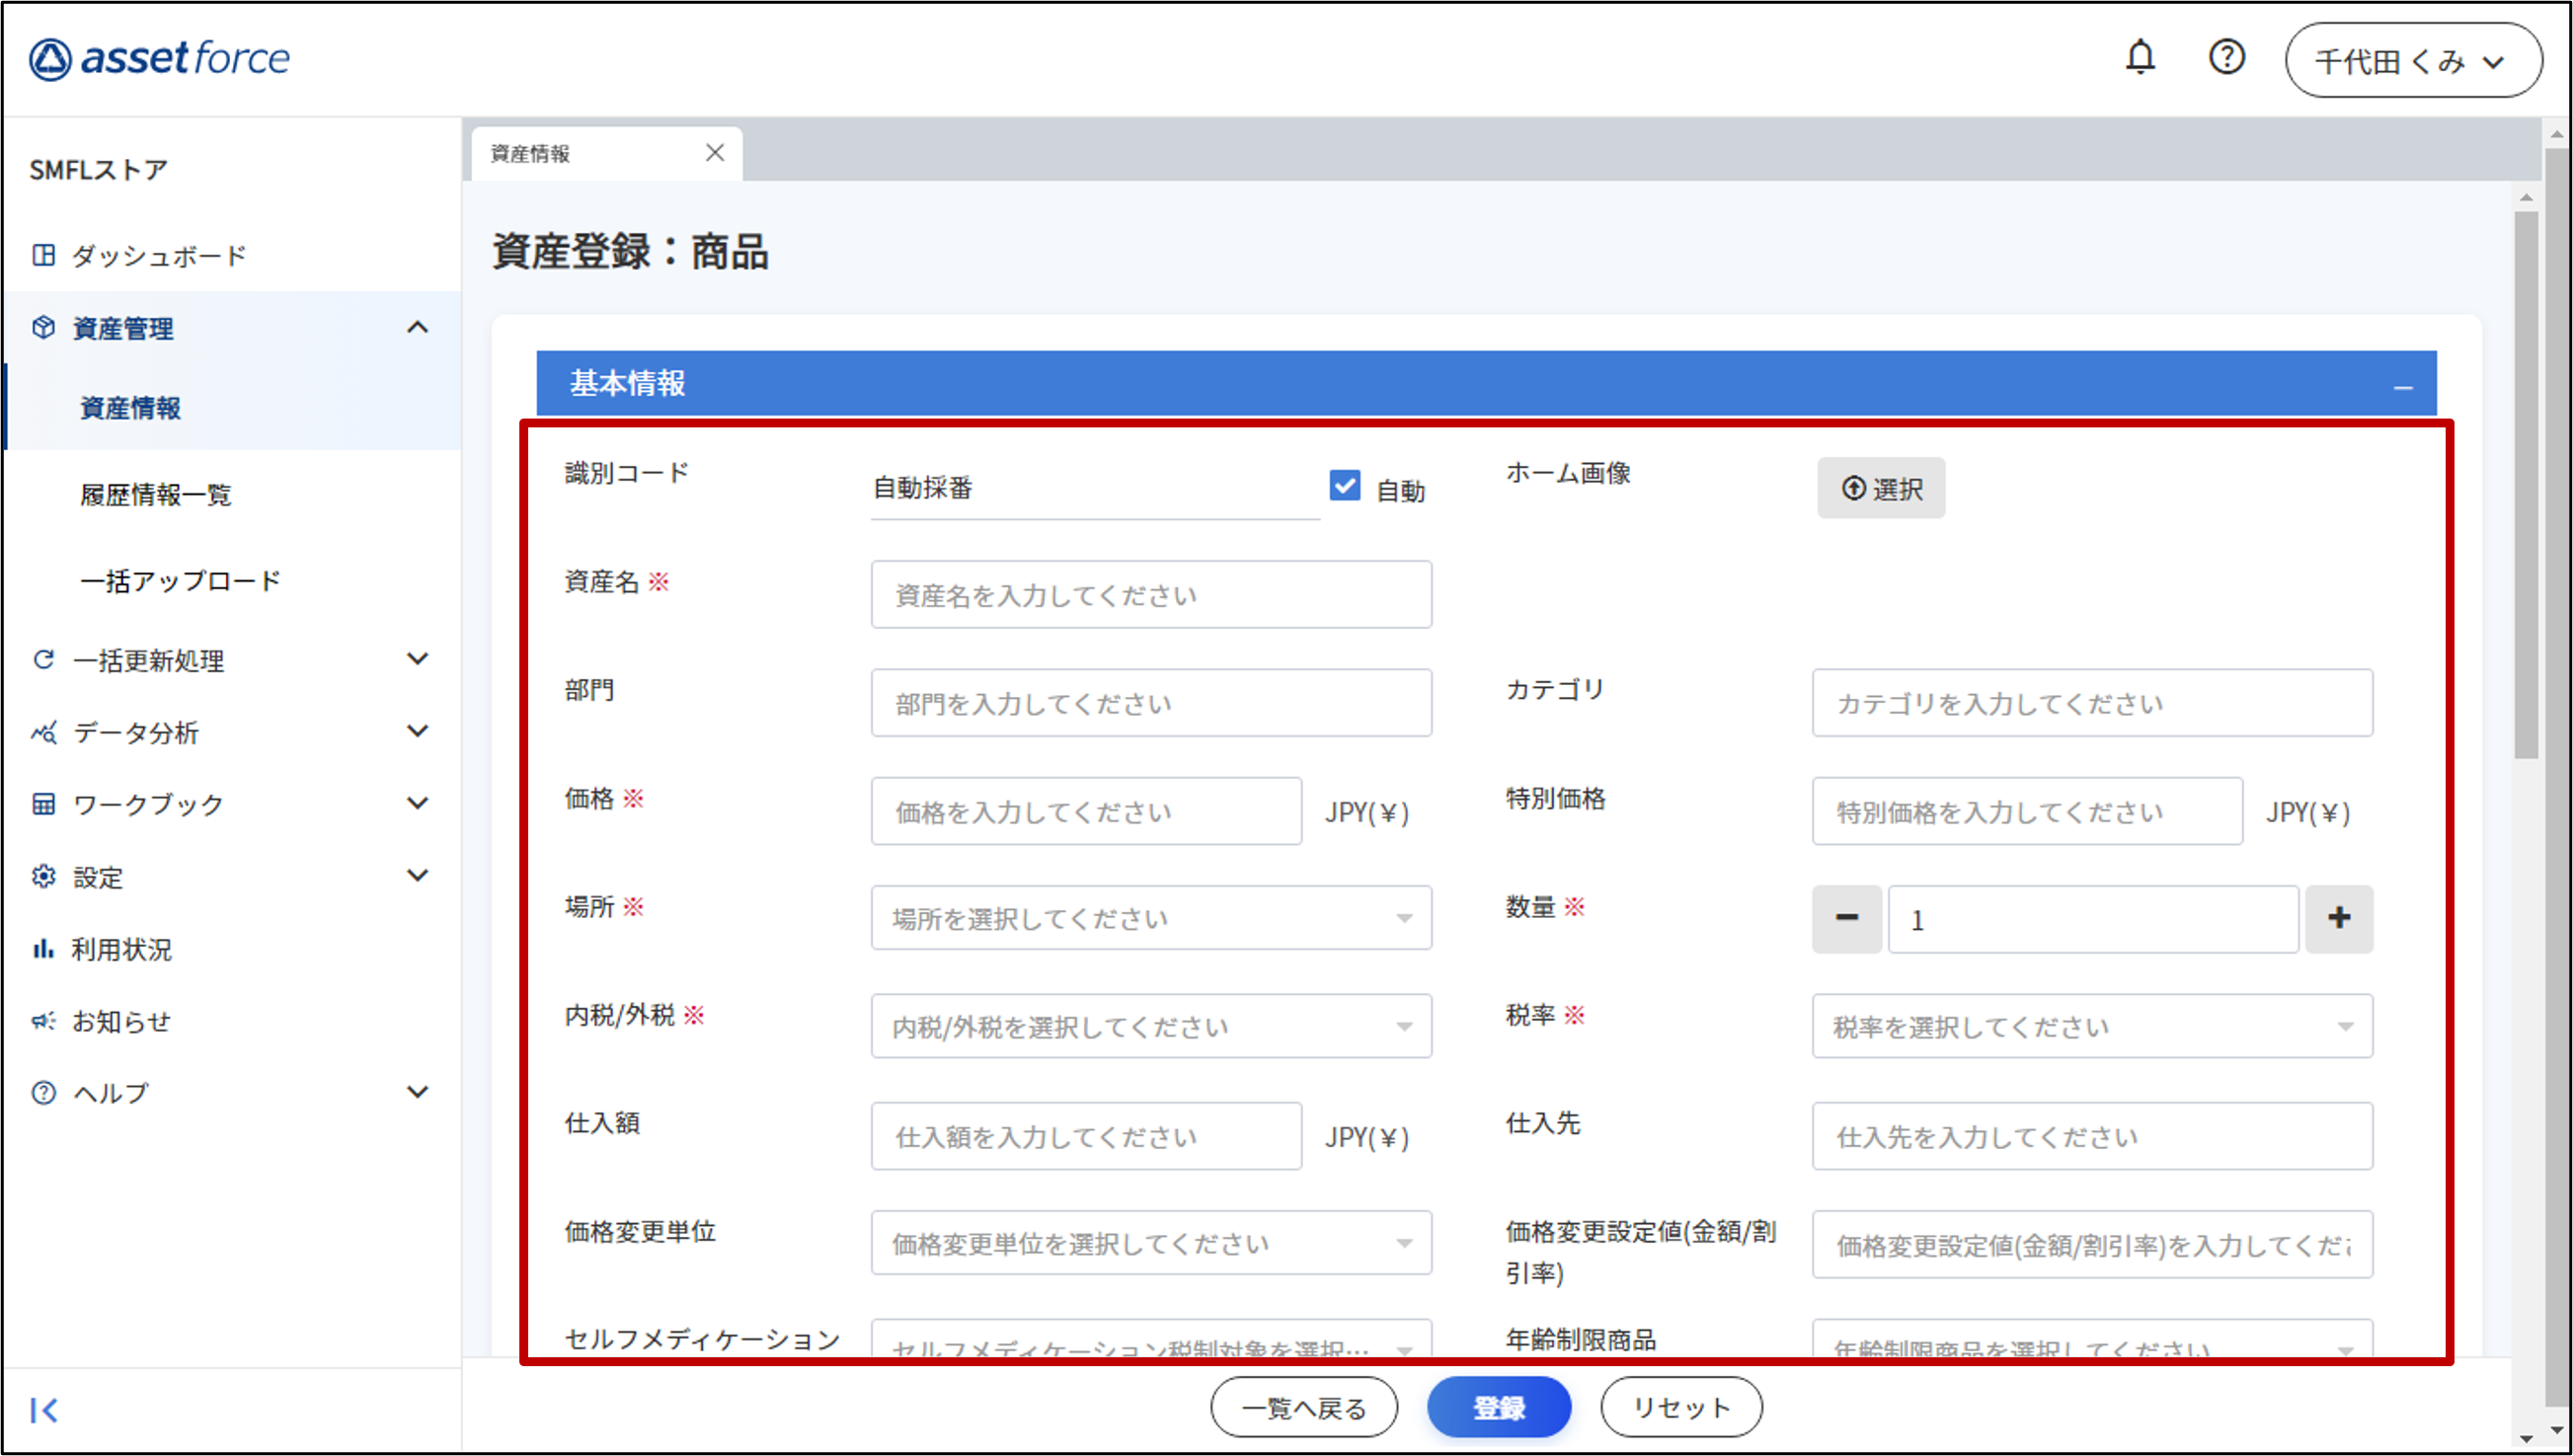Close the 資産情報 tab
This screenshot has width=2573, height=1456.
(x=714, y=153)
